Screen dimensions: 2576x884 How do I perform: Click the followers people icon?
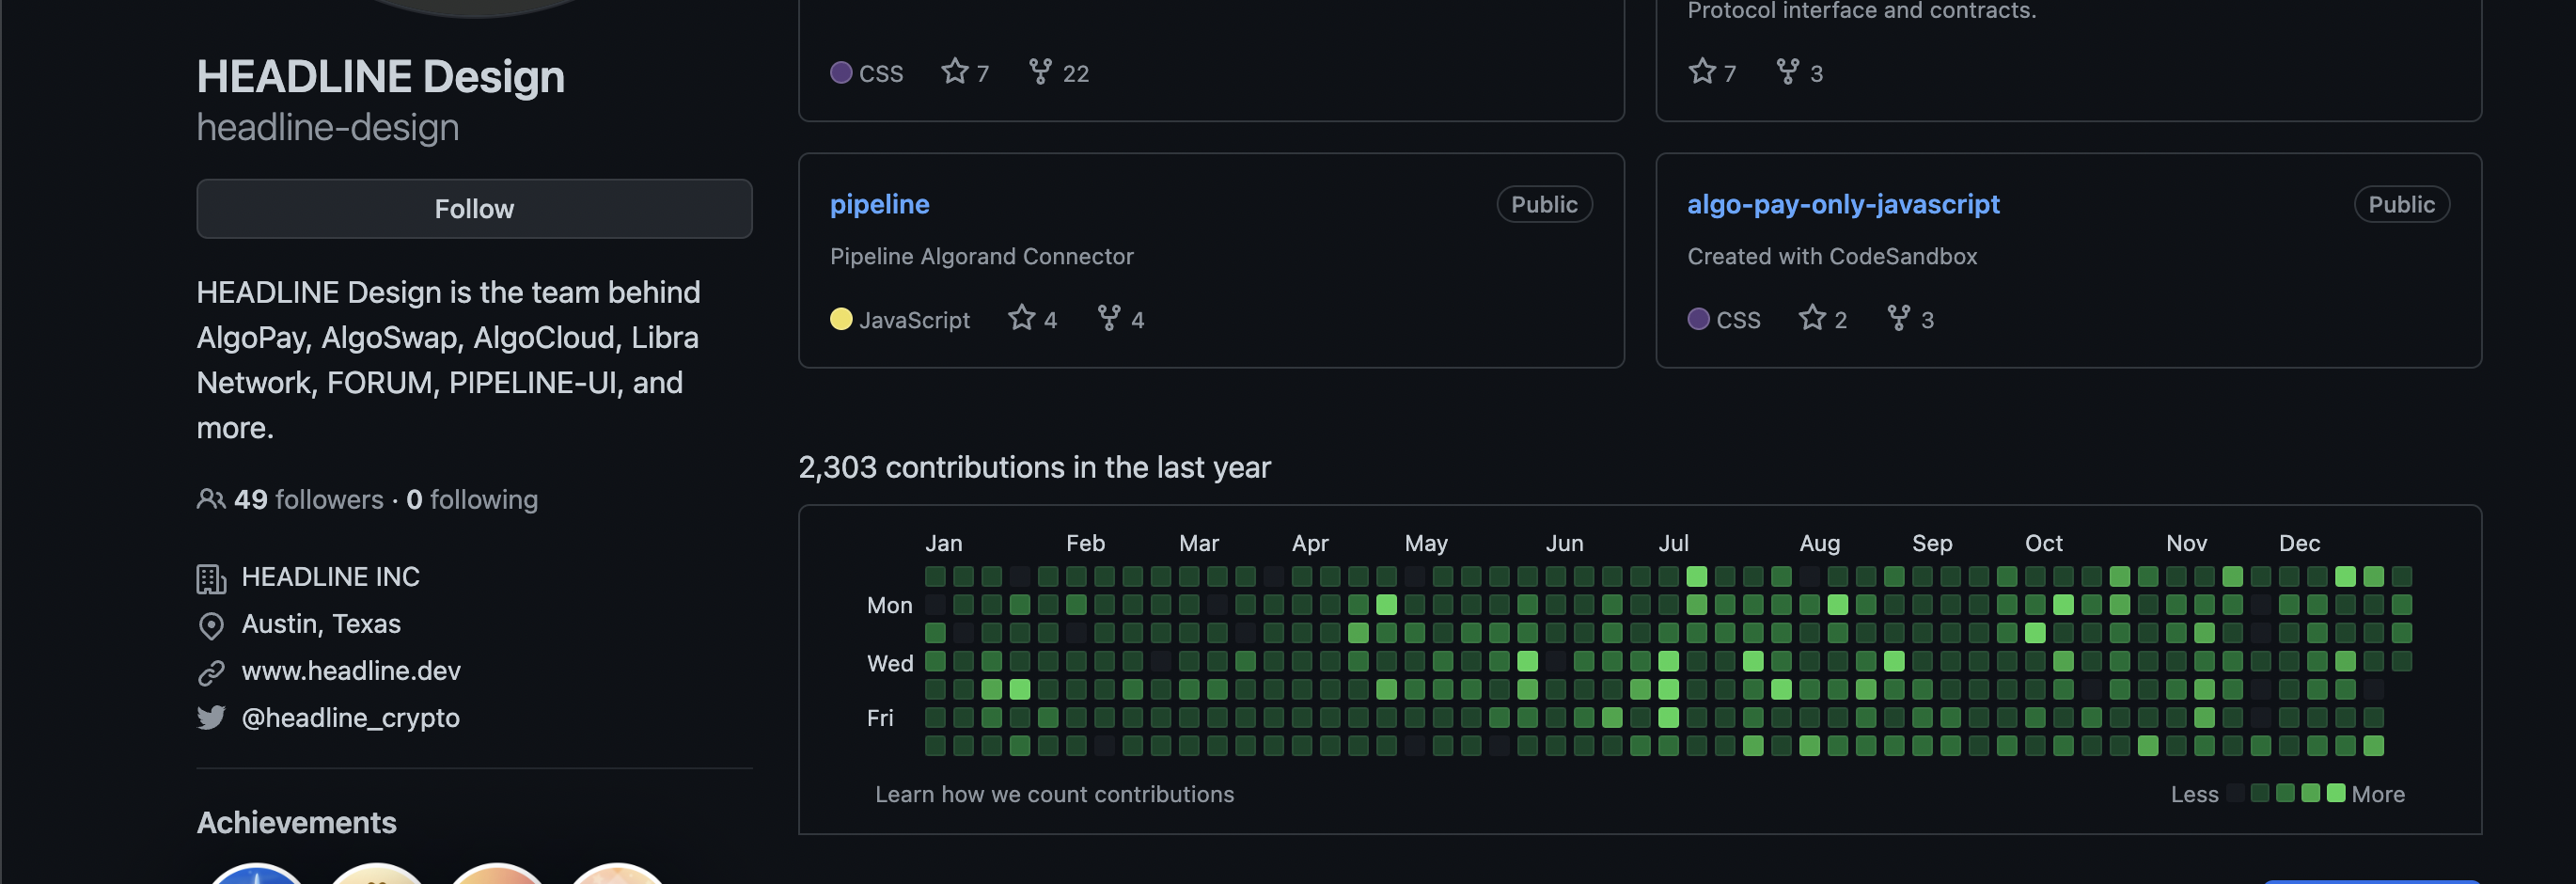click(x=211, y=499)
